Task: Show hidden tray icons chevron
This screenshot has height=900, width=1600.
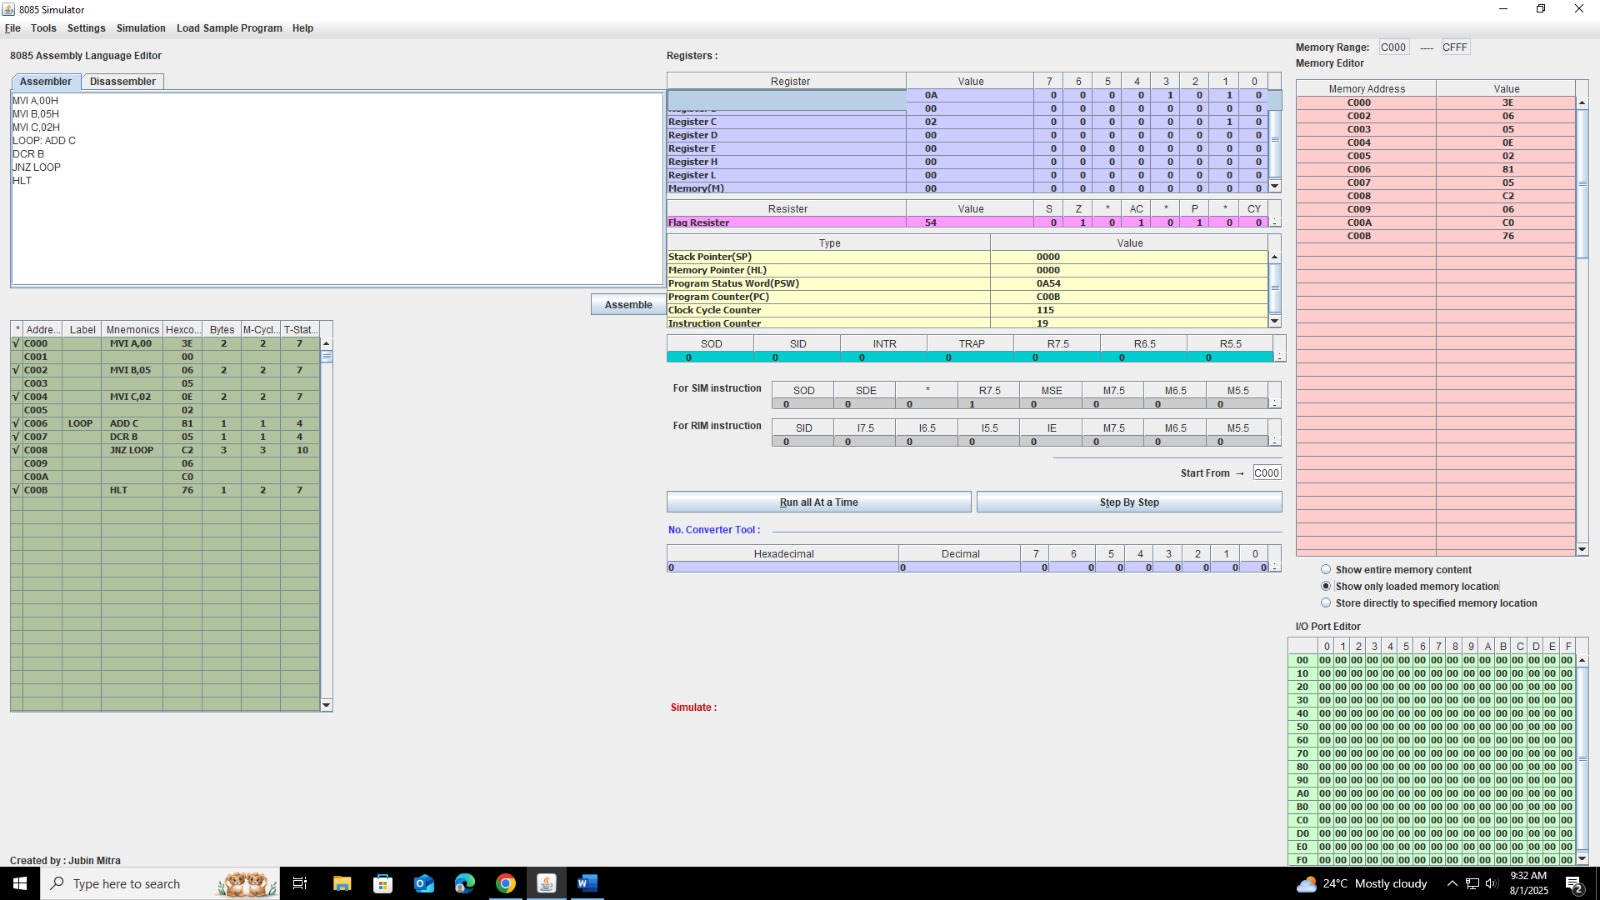Action: pyautogui.click(x=1452, y=883)
